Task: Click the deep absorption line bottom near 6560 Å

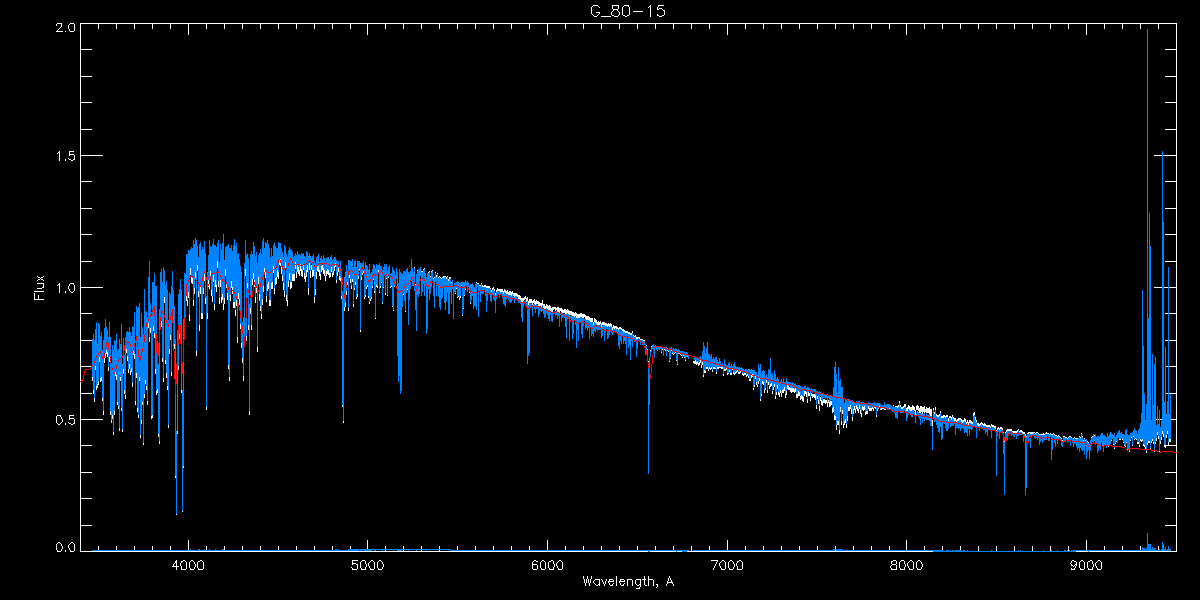Action: [649, 470]
